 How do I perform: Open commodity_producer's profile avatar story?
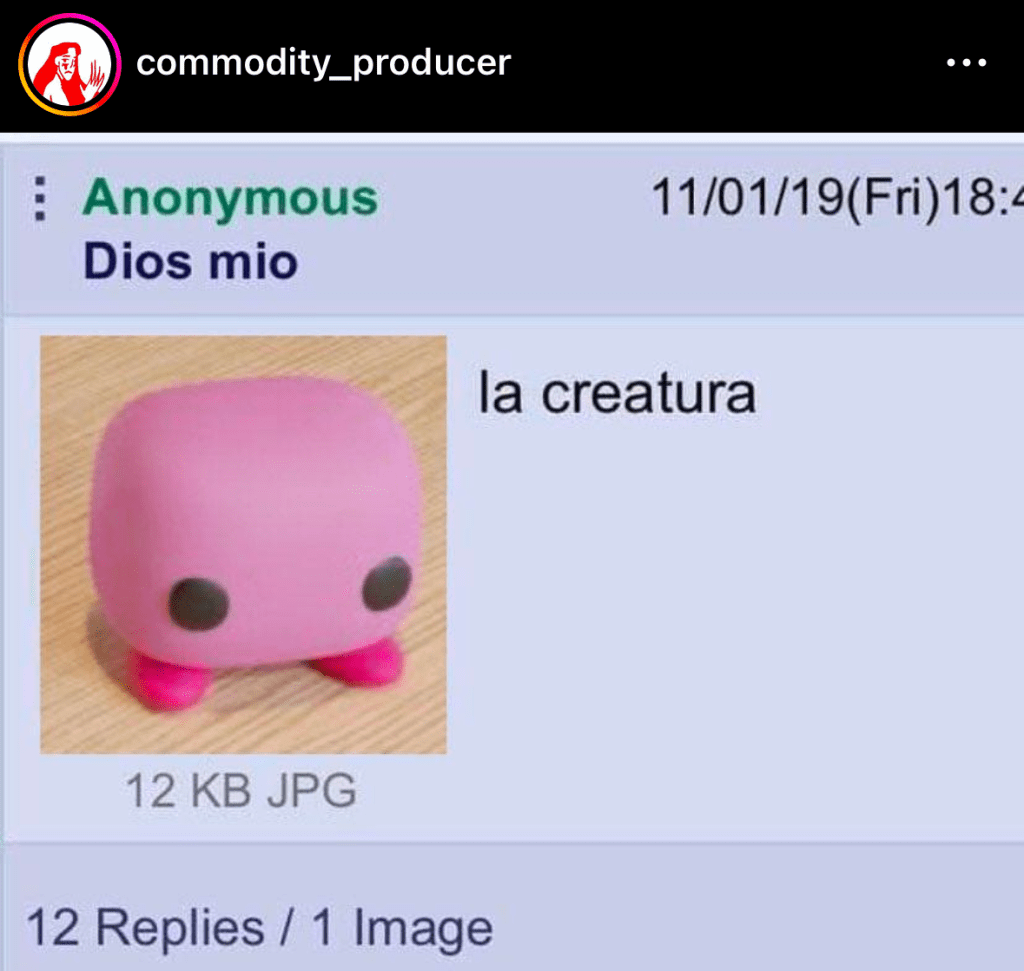click(x=69, y=65)
